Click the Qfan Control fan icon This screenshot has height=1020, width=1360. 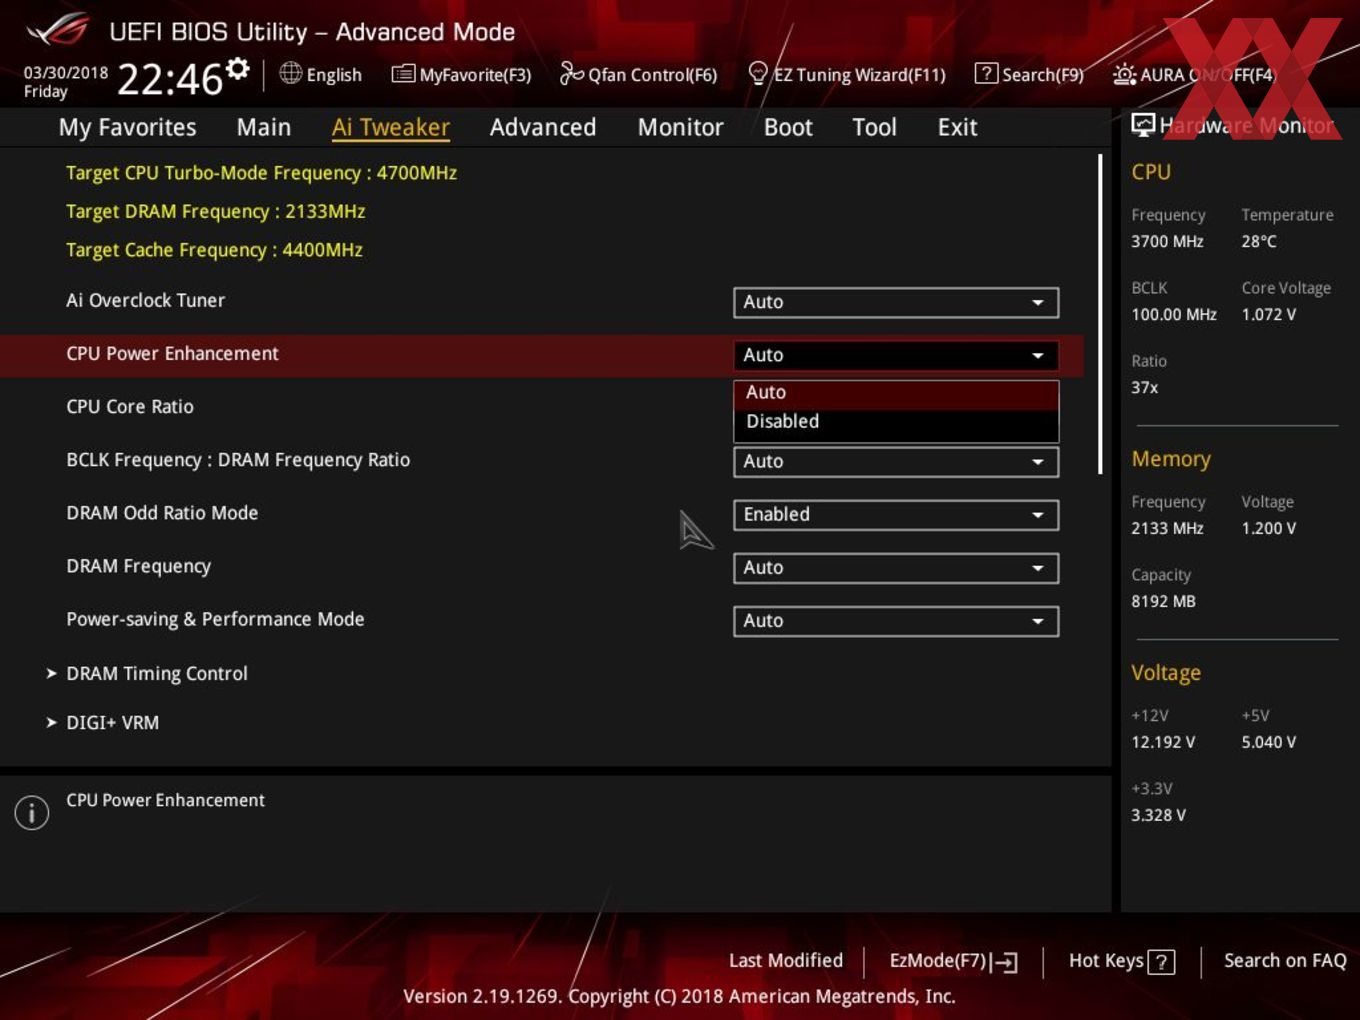[x=571, y=73]
